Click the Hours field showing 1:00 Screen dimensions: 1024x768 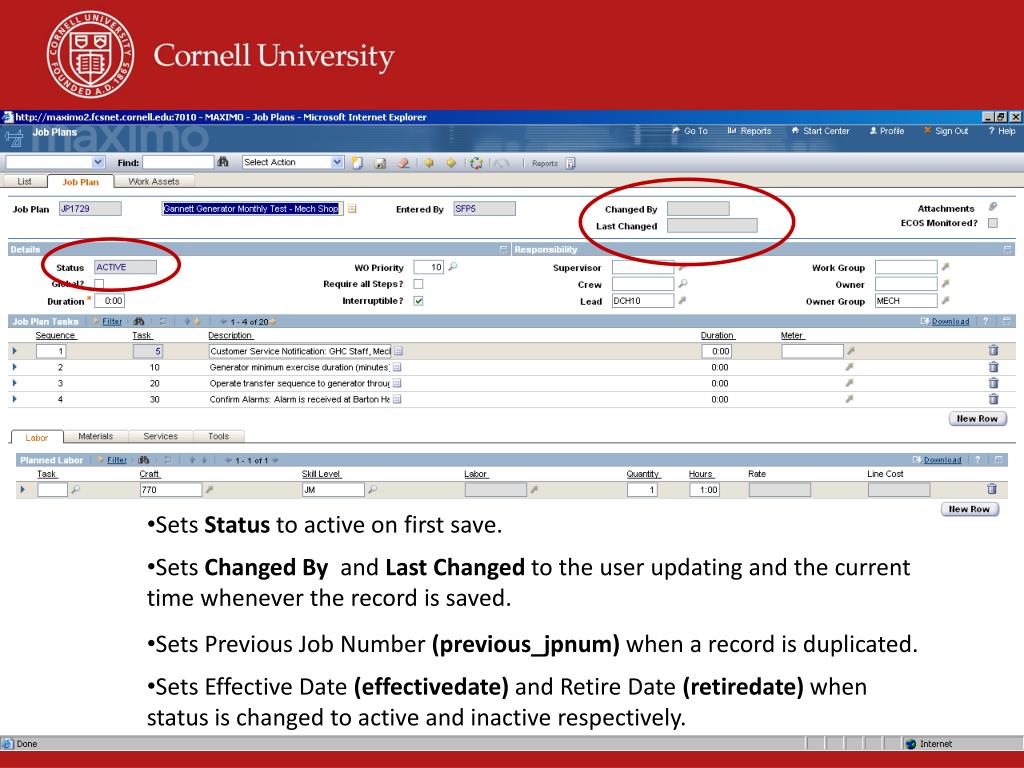click(705, 489)
